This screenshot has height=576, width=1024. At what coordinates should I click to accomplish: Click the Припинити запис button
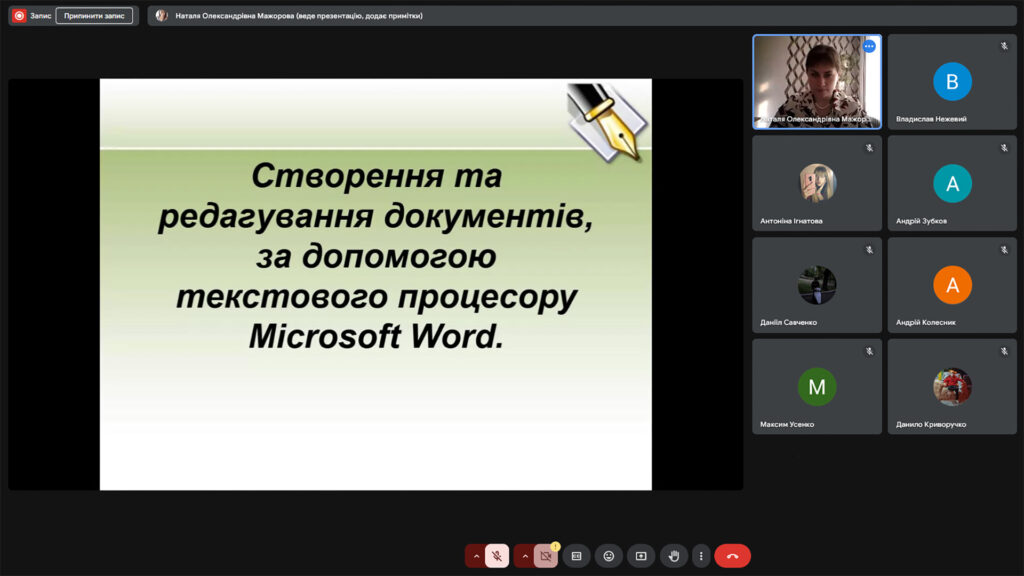(x=94, y=16)
